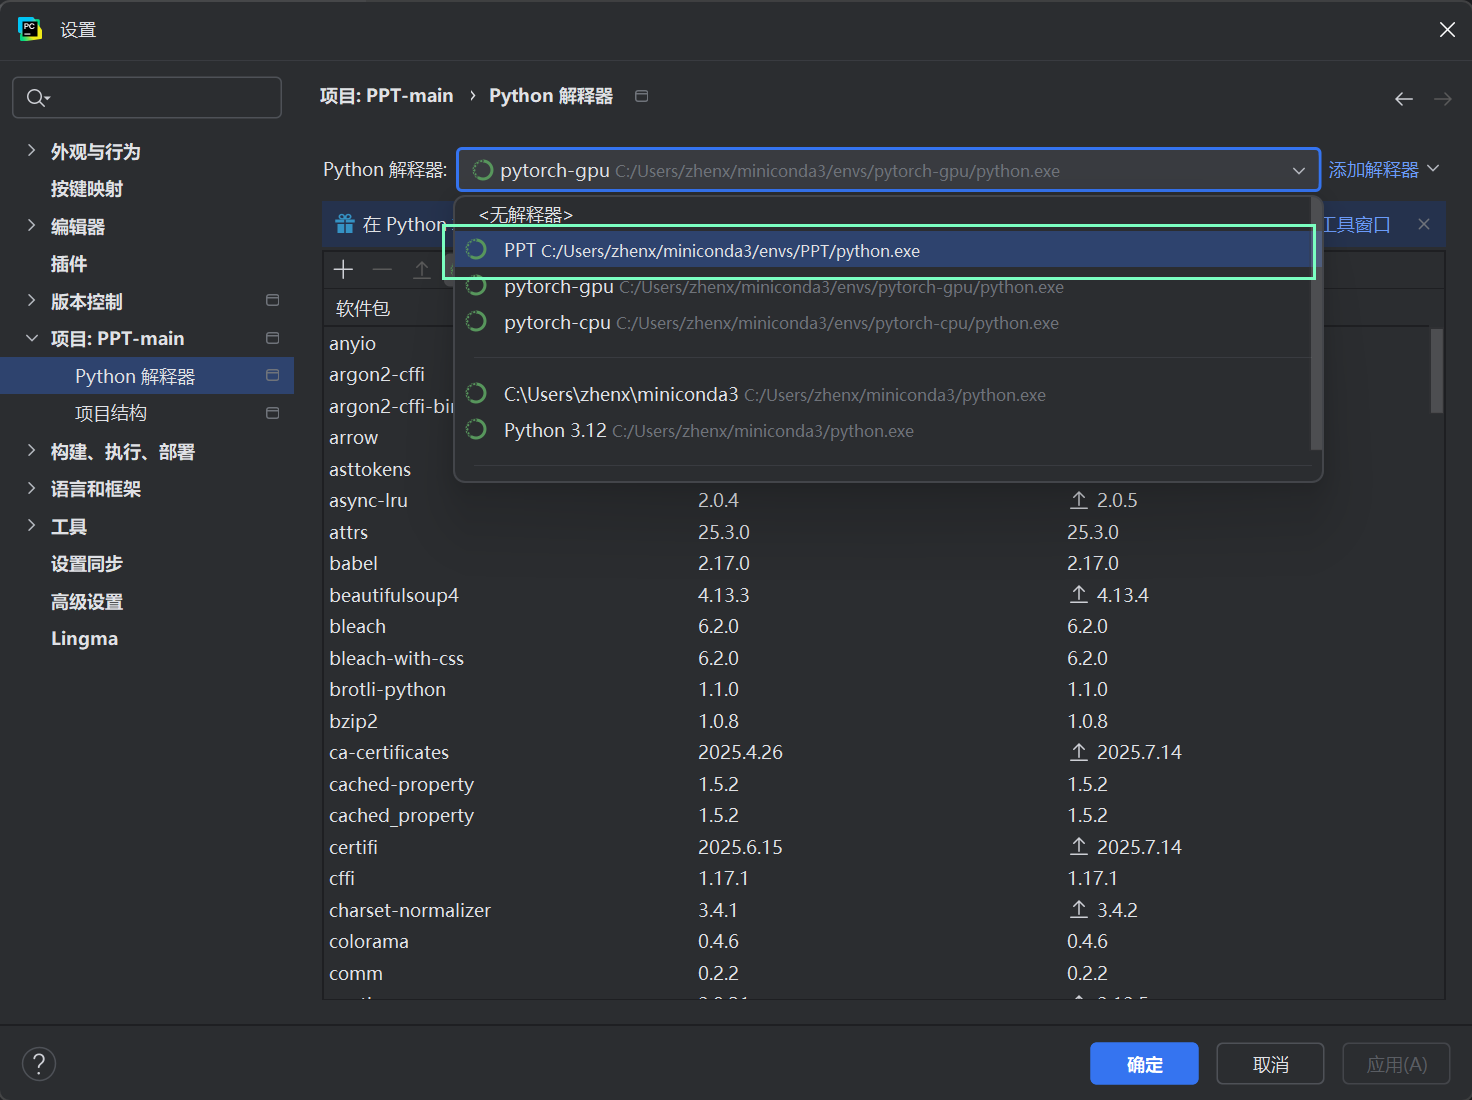Screen dimensions: 1472x1100
Task: Click the gift icon in the banner
Action: pyautogui.click(x=345, y=224)
